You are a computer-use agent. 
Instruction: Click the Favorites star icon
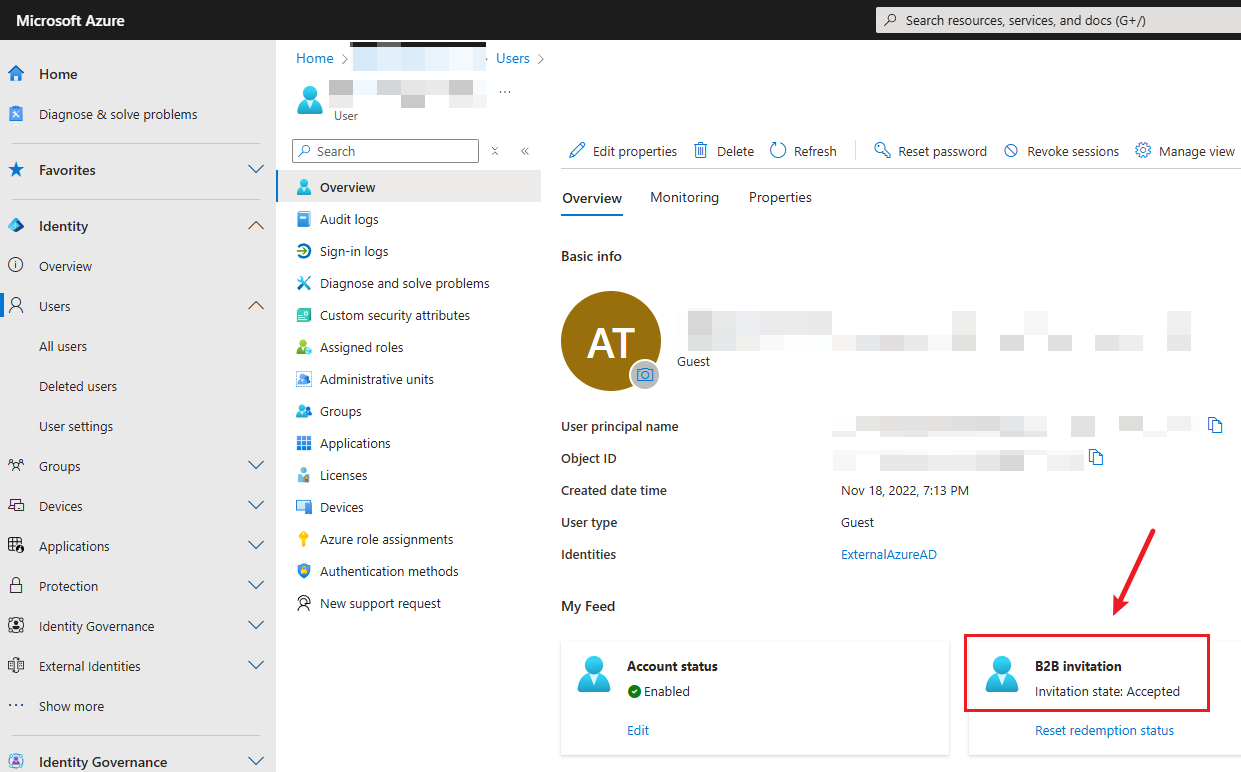(x=16, y=170)
